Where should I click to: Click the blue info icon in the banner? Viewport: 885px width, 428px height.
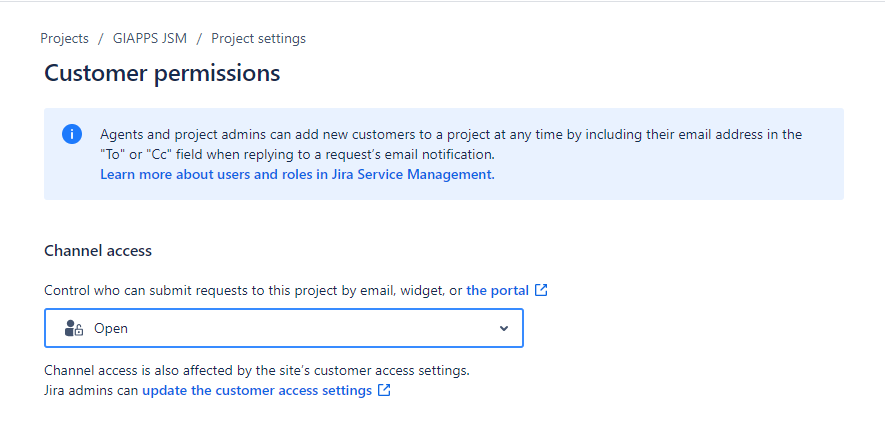click(x=72, y=134)
